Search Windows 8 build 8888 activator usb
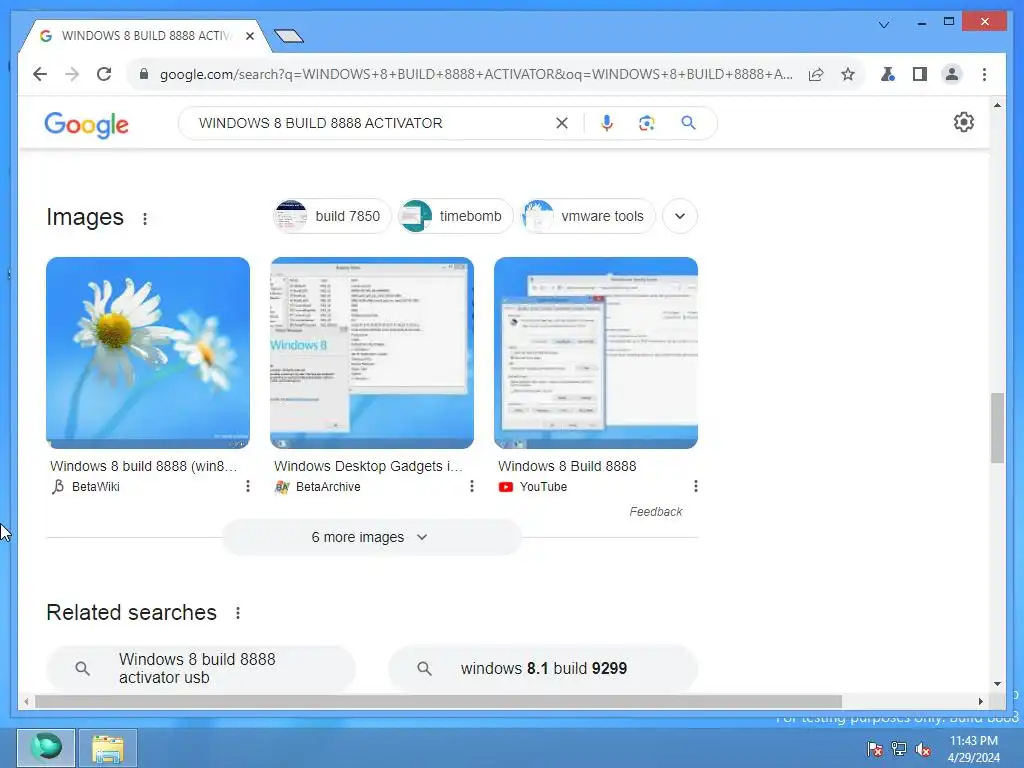This screenshot has height=768, width=1024. click(x=200, y=668)
